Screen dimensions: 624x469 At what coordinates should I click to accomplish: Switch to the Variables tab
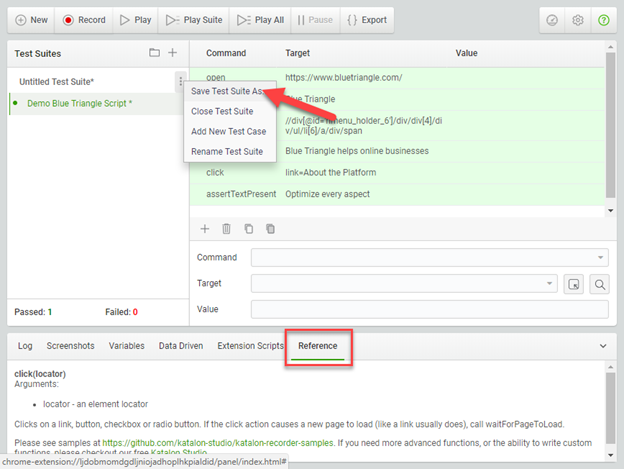(x=127, y=346)
